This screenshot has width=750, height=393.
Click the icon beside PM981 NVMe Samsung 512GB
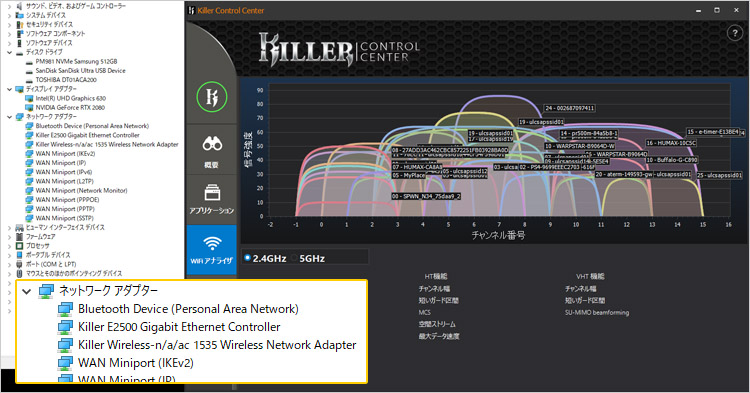29,62
